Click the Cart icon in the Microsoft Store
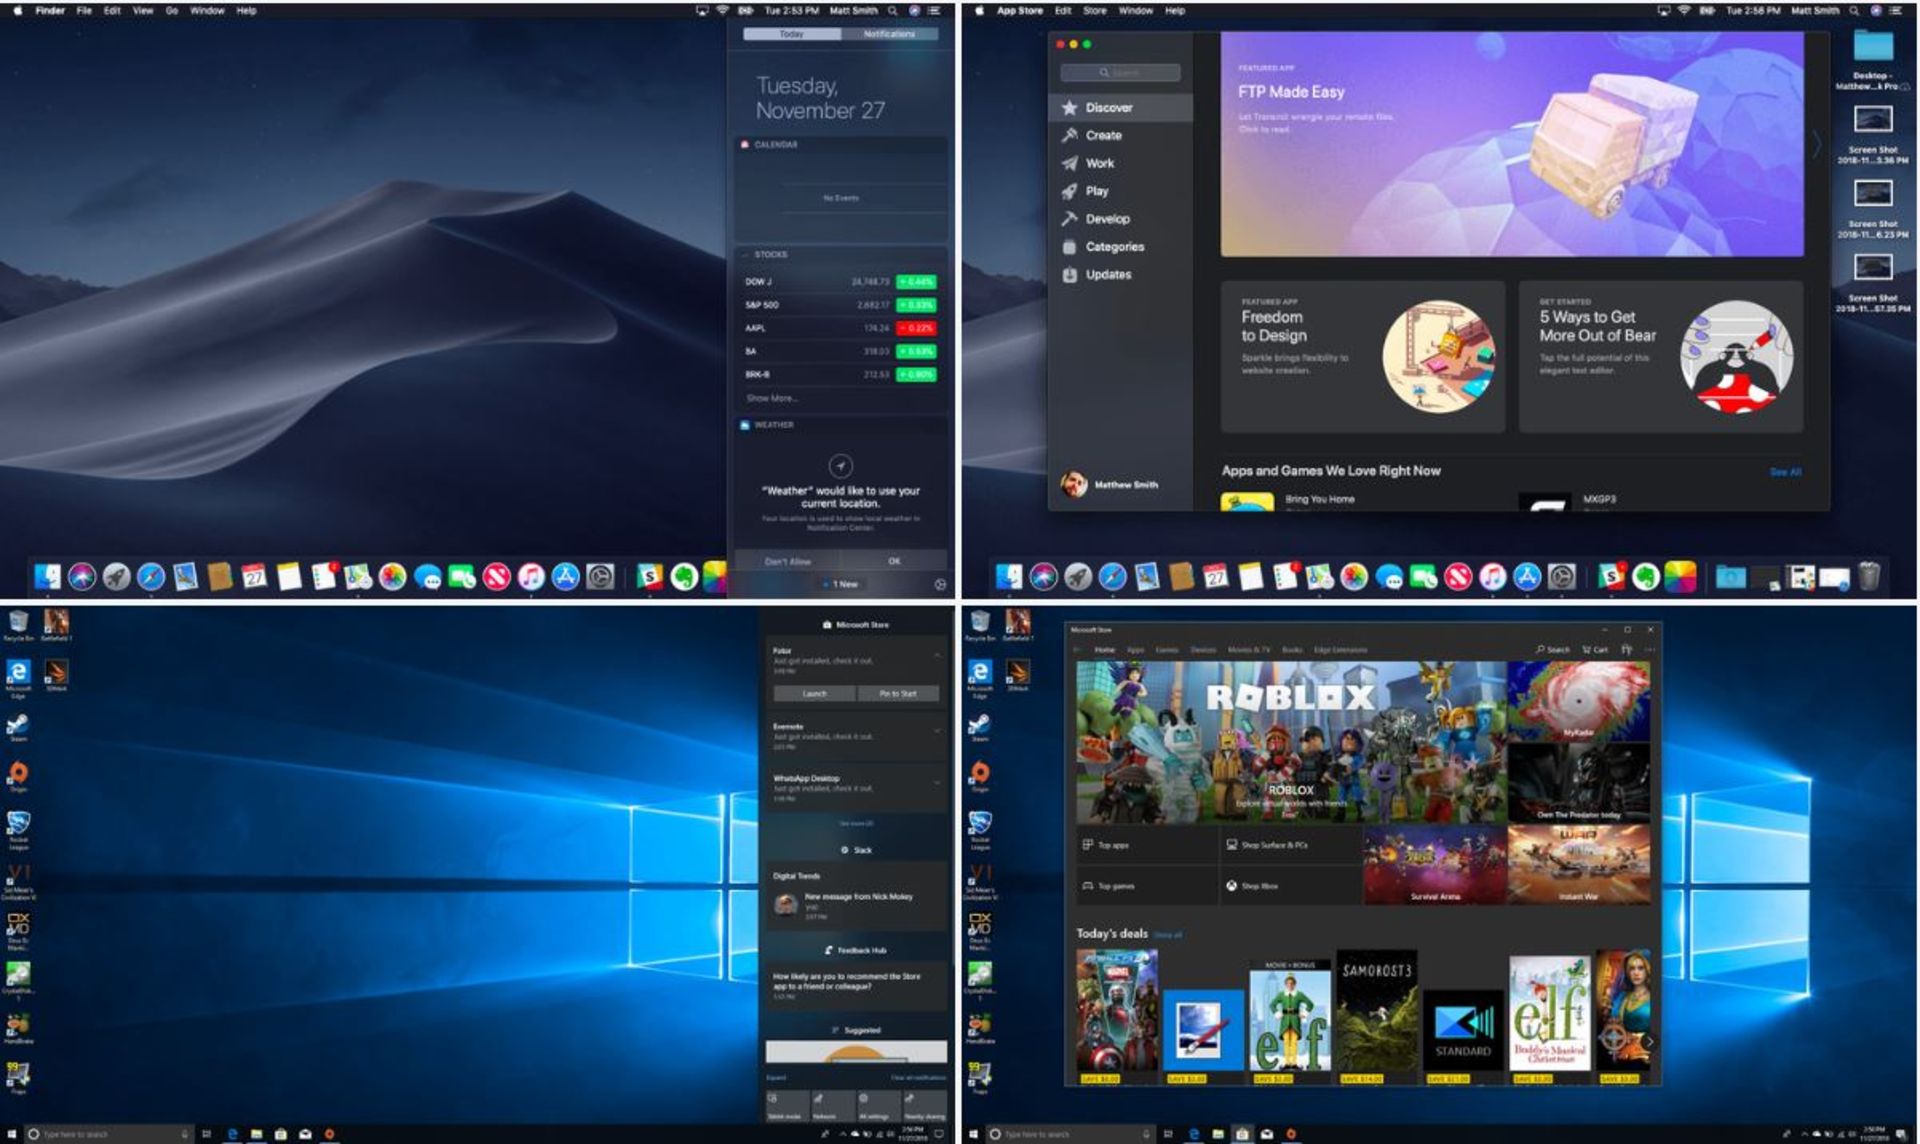The height and width of the screenshot is (1144, 1920). point(1595,650)
